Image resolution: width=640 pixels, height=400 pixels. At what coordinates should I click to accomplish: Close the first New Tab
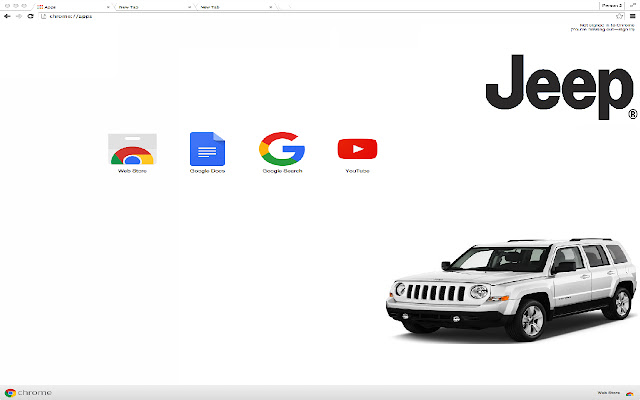coord(189,7)
